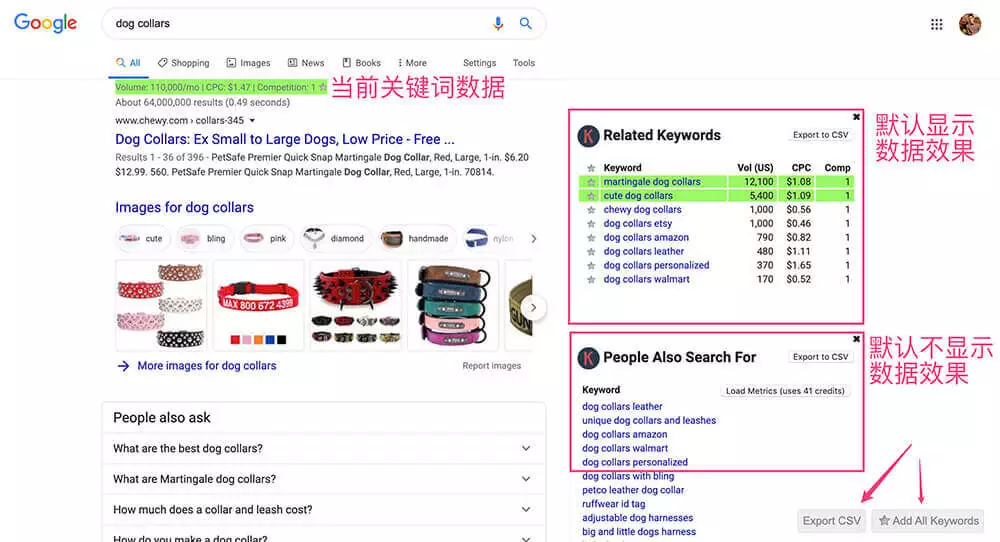Star the dog collars etsy keyword
This screenshot has height=542, width=1000.
point(591,224)
